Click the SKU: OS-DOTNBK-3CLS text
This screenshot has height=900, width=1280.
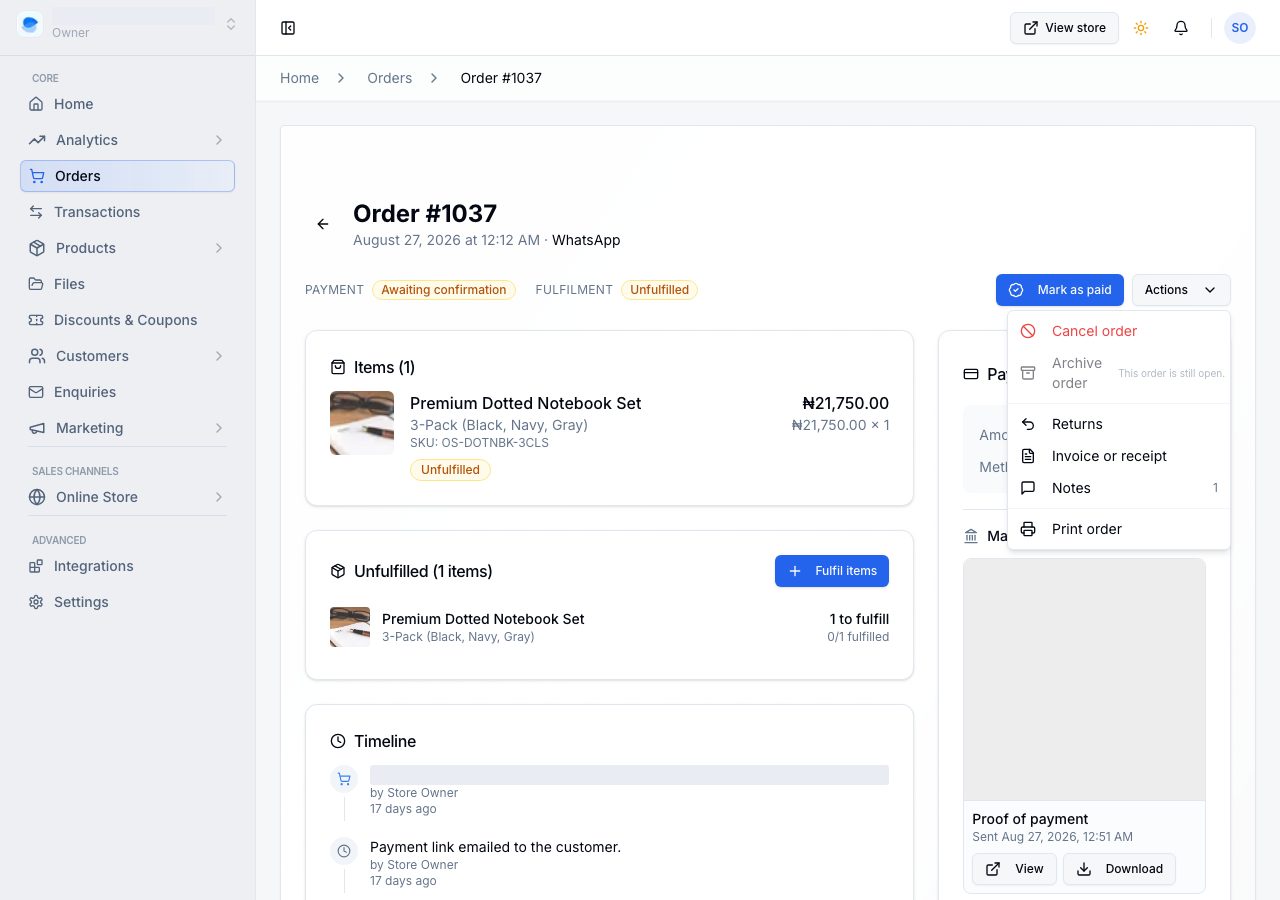pyautogui.click(x=479, y=442)
